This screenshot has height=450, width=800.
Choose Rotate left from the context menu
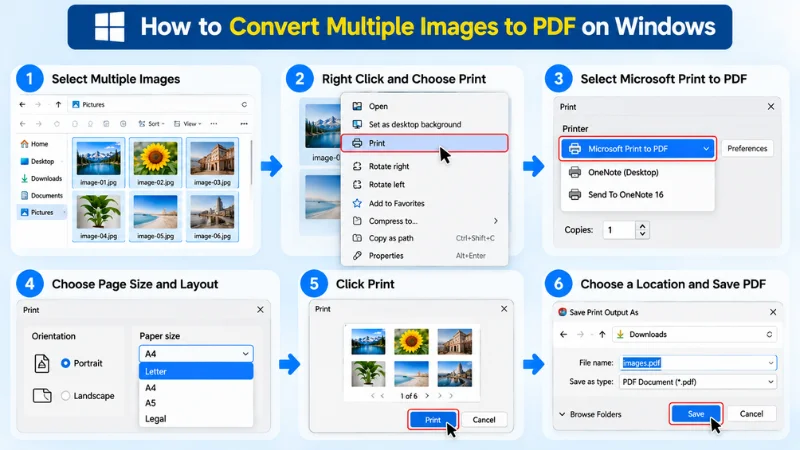pos(424,185)
